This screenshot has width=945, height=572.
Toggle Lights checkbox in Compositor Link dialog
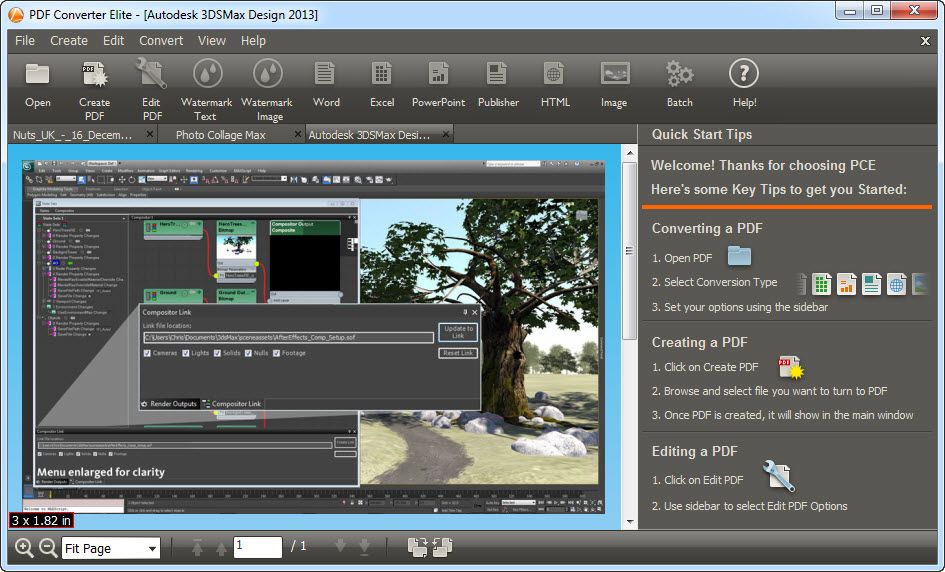click(x=186, y=353)
